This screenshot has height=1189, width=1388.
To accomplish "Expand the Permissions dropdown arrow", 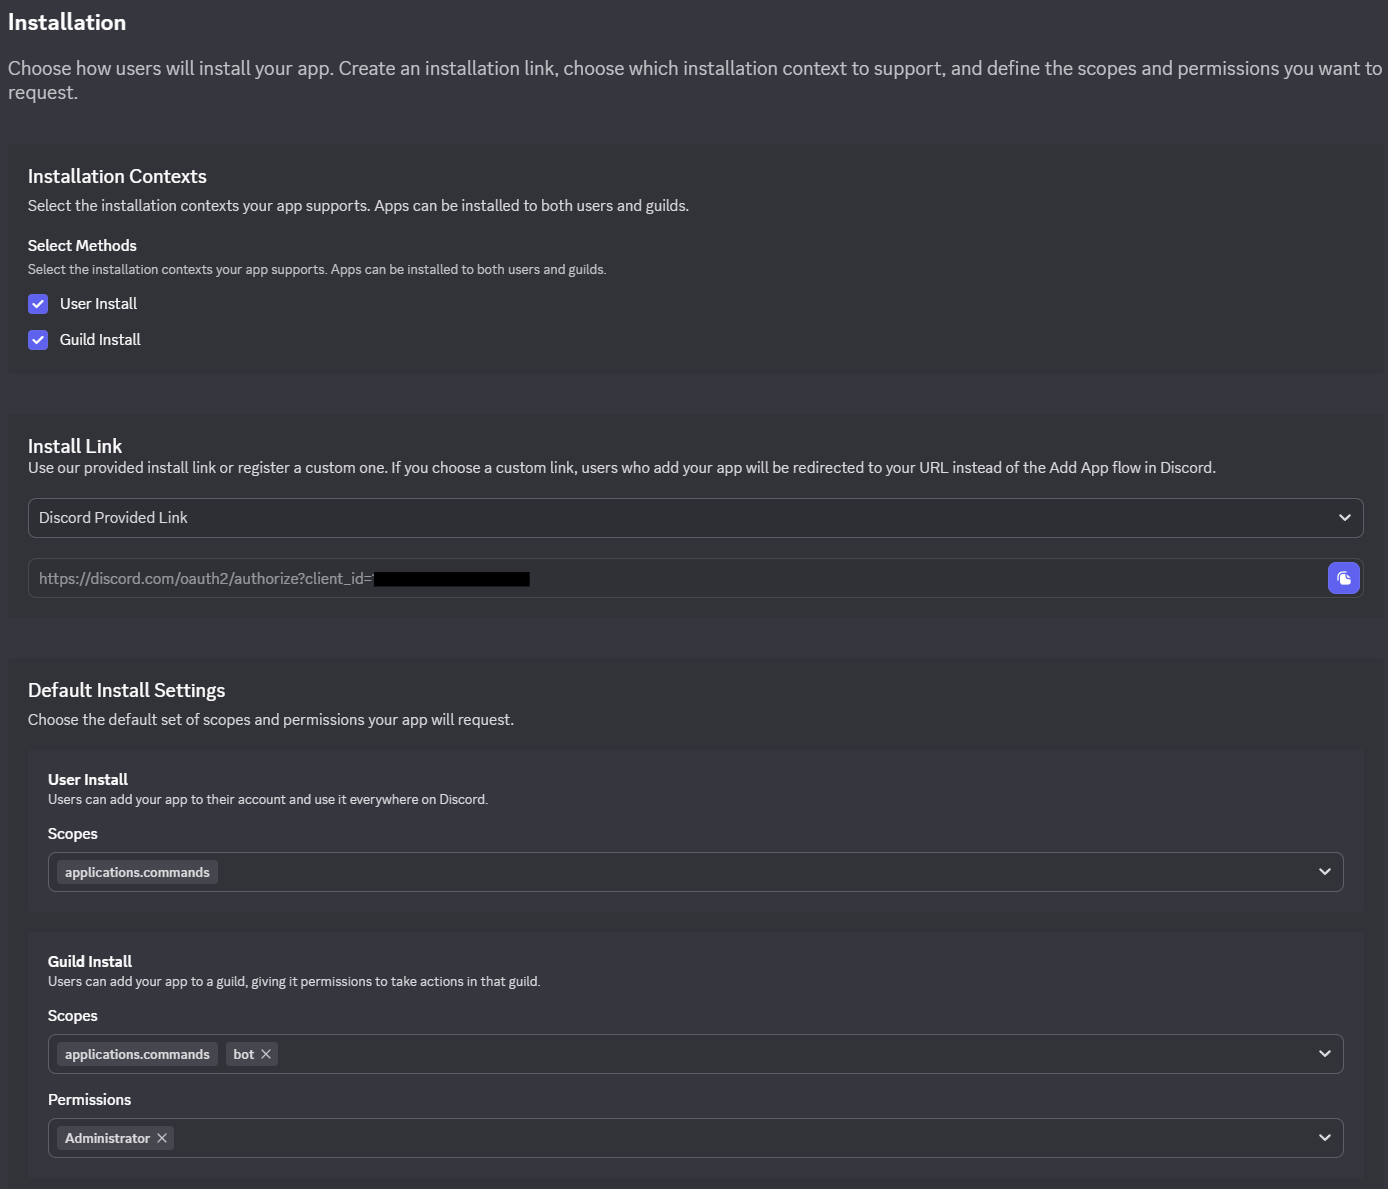I will point(1324,1138).
